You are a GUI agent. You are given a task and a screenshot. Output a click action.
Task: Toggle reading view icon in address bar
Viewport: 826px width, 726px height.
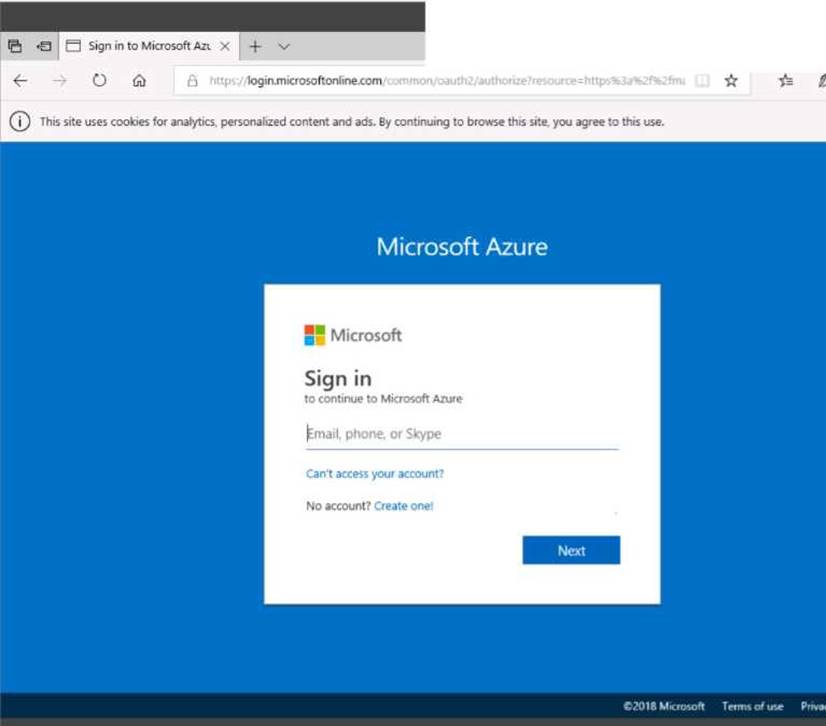pyautogui.click(x=702, y=81)
